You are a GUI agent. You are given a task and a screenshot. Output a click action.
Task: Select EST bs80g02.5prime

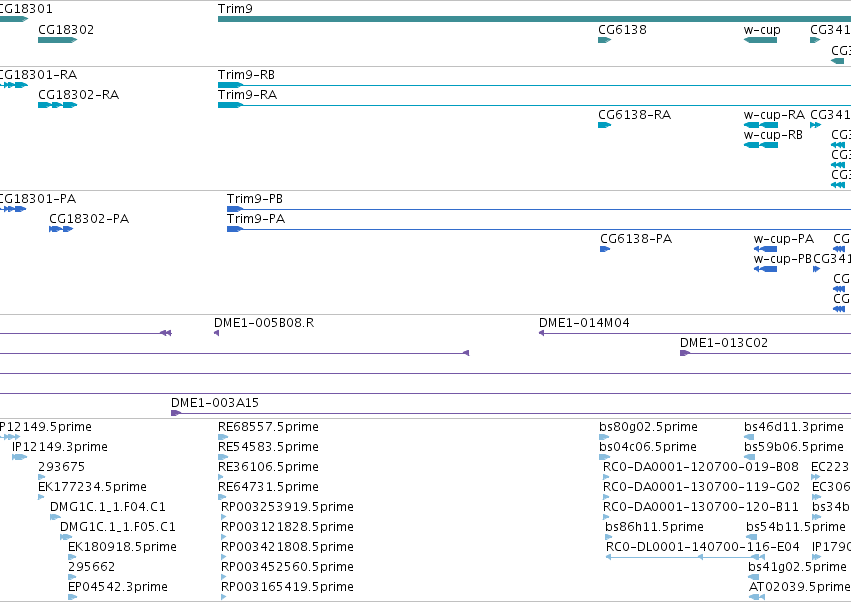click(648, 427)
